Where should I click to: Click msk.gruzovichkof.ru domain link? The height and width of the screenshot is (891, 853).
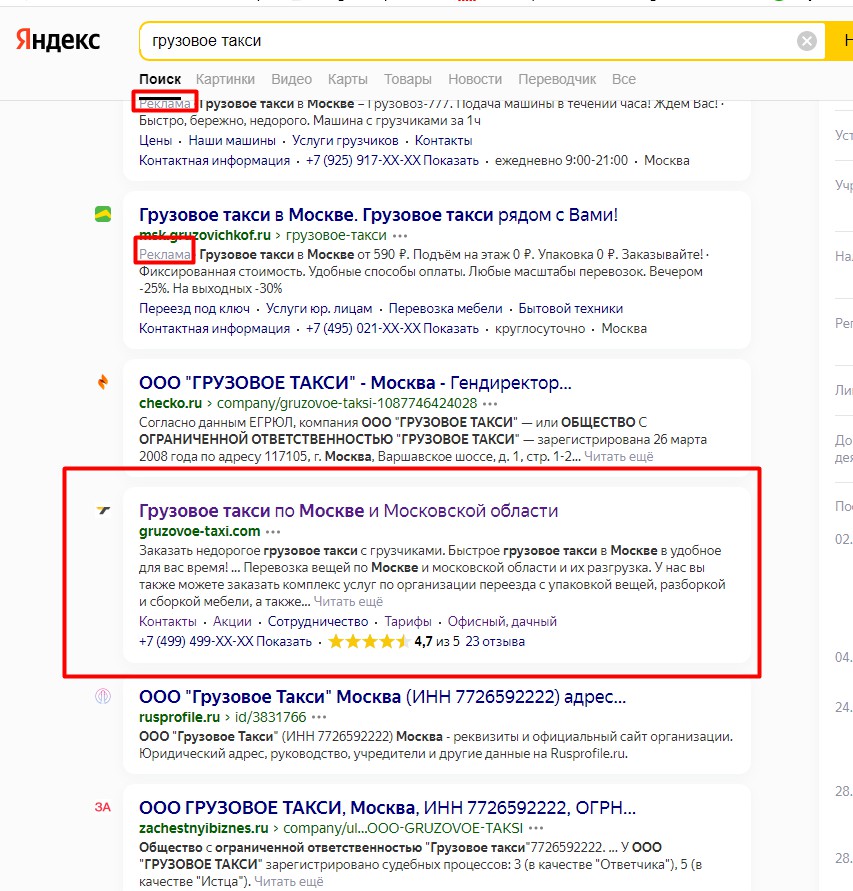click(205, 235)
